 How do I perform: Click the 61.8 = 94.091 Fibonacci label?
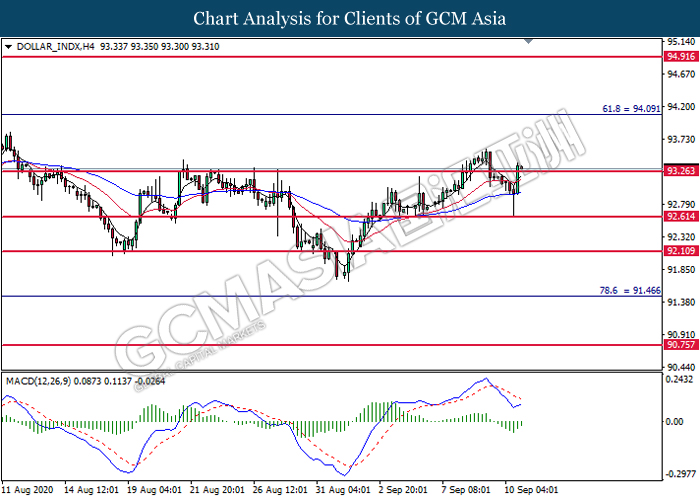pos(630,108)
